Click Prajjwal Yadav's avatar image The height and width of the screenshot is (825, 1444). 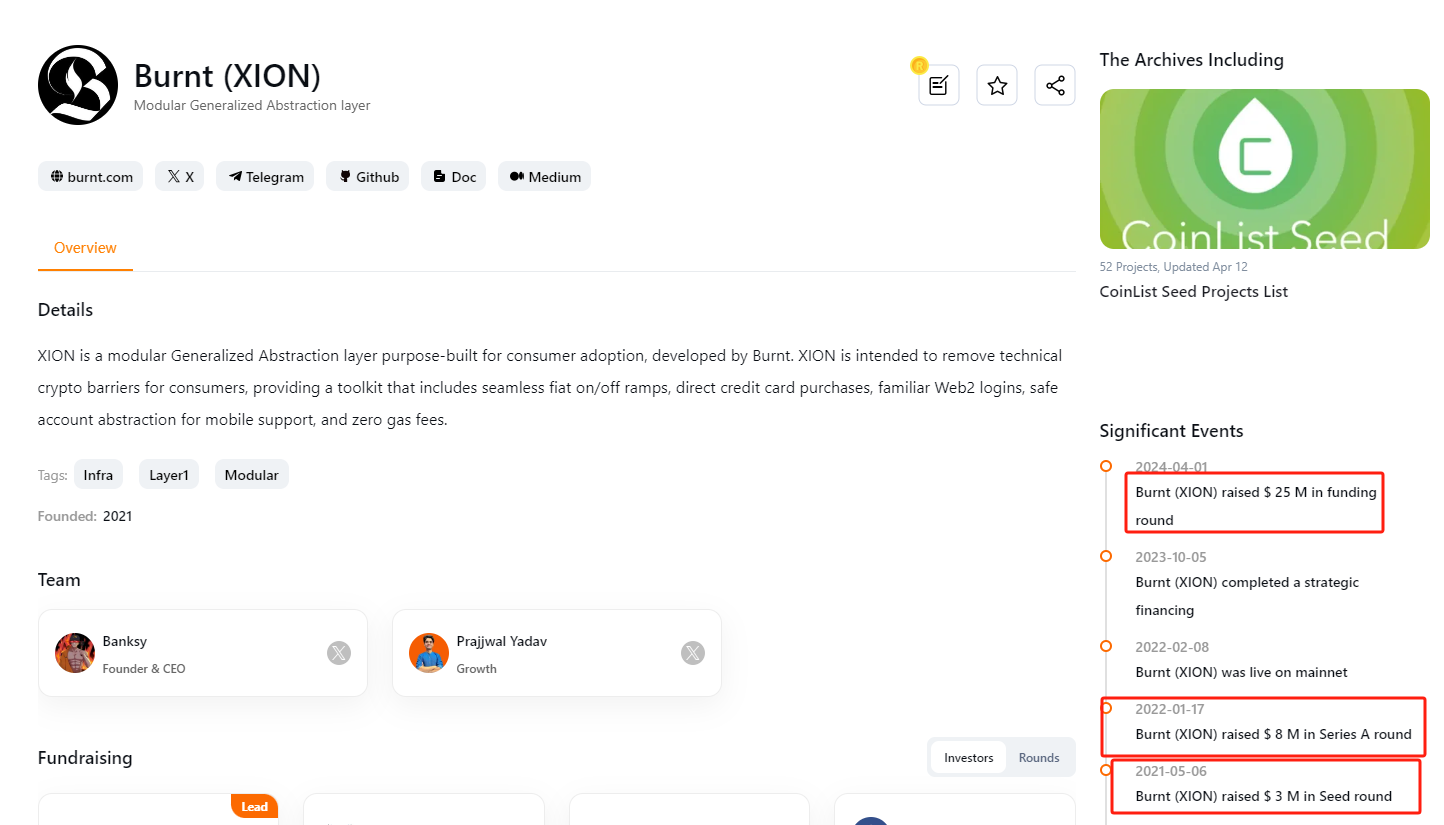[x=429, y=653]
